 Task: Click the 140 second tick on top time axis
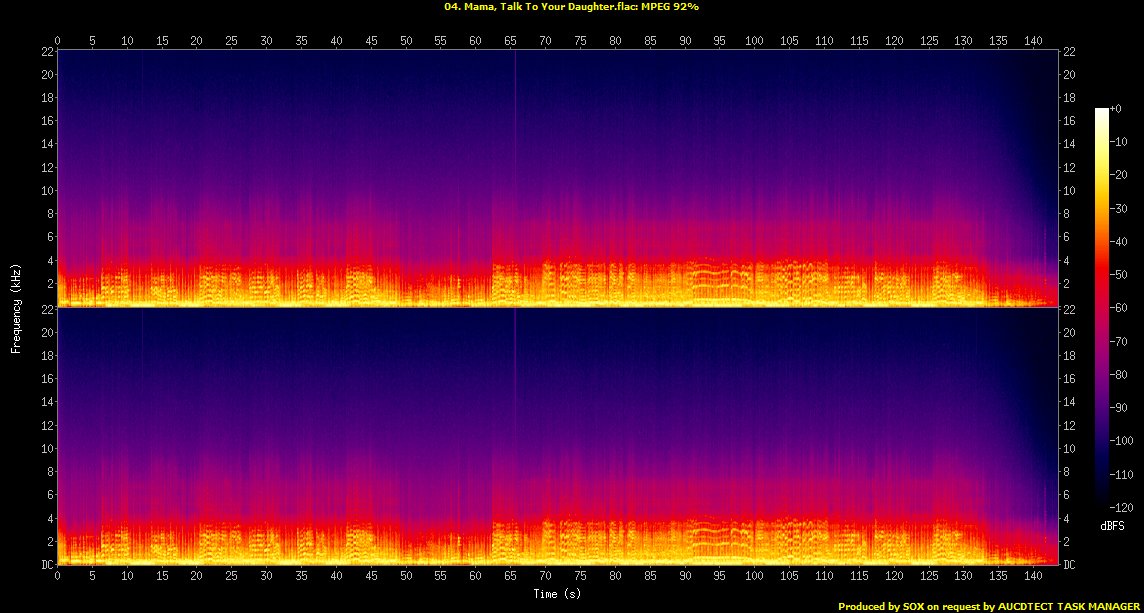pos(1033,40)
